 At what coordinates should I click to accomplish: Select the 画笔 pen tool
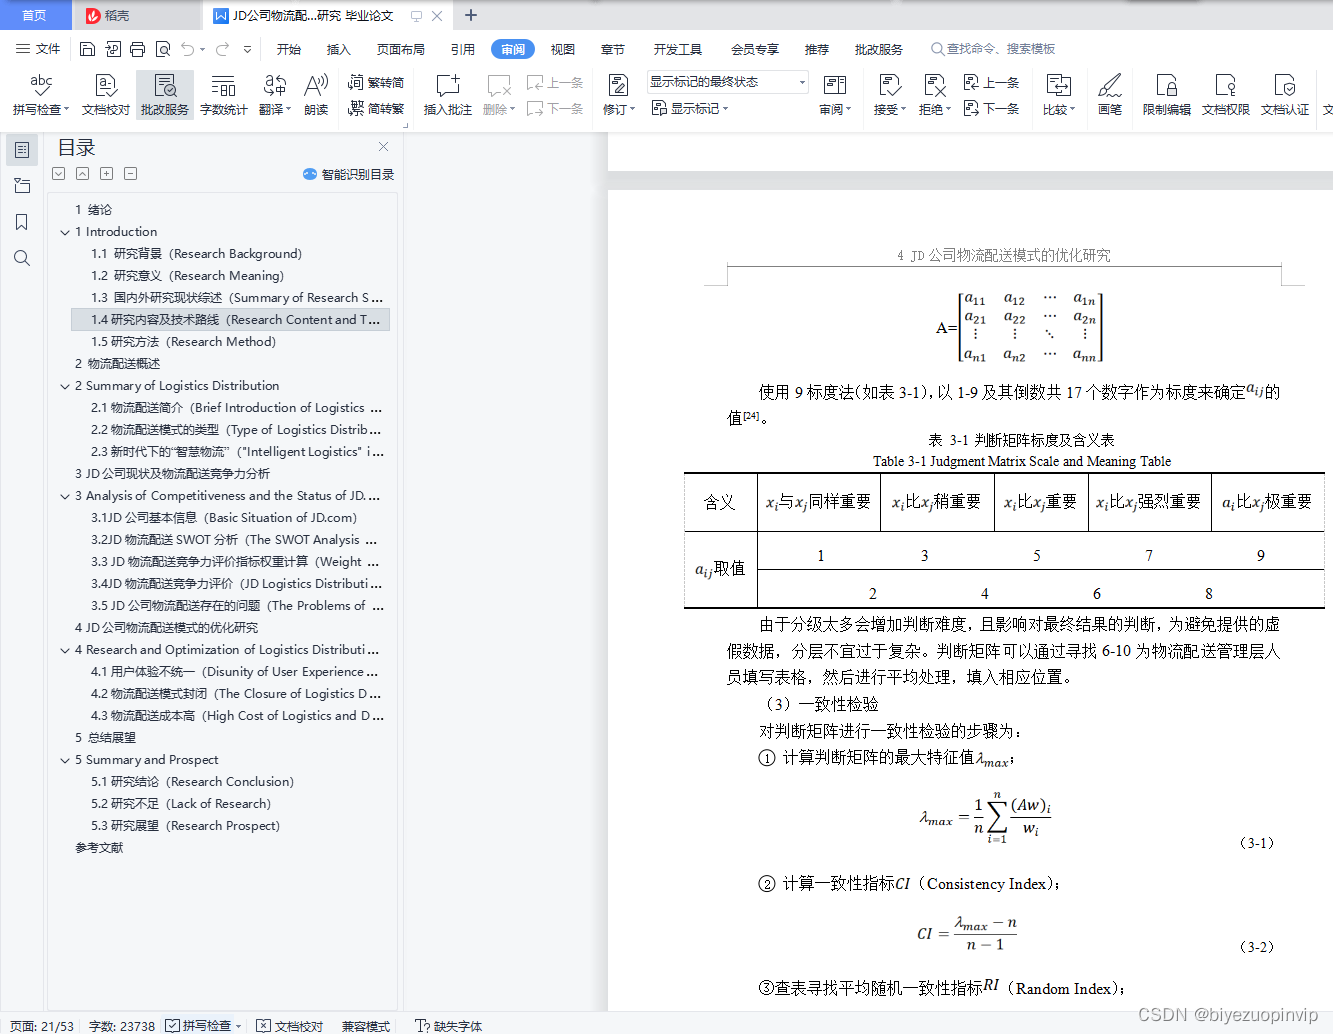pyautogui.click(x=1109, y=94)
